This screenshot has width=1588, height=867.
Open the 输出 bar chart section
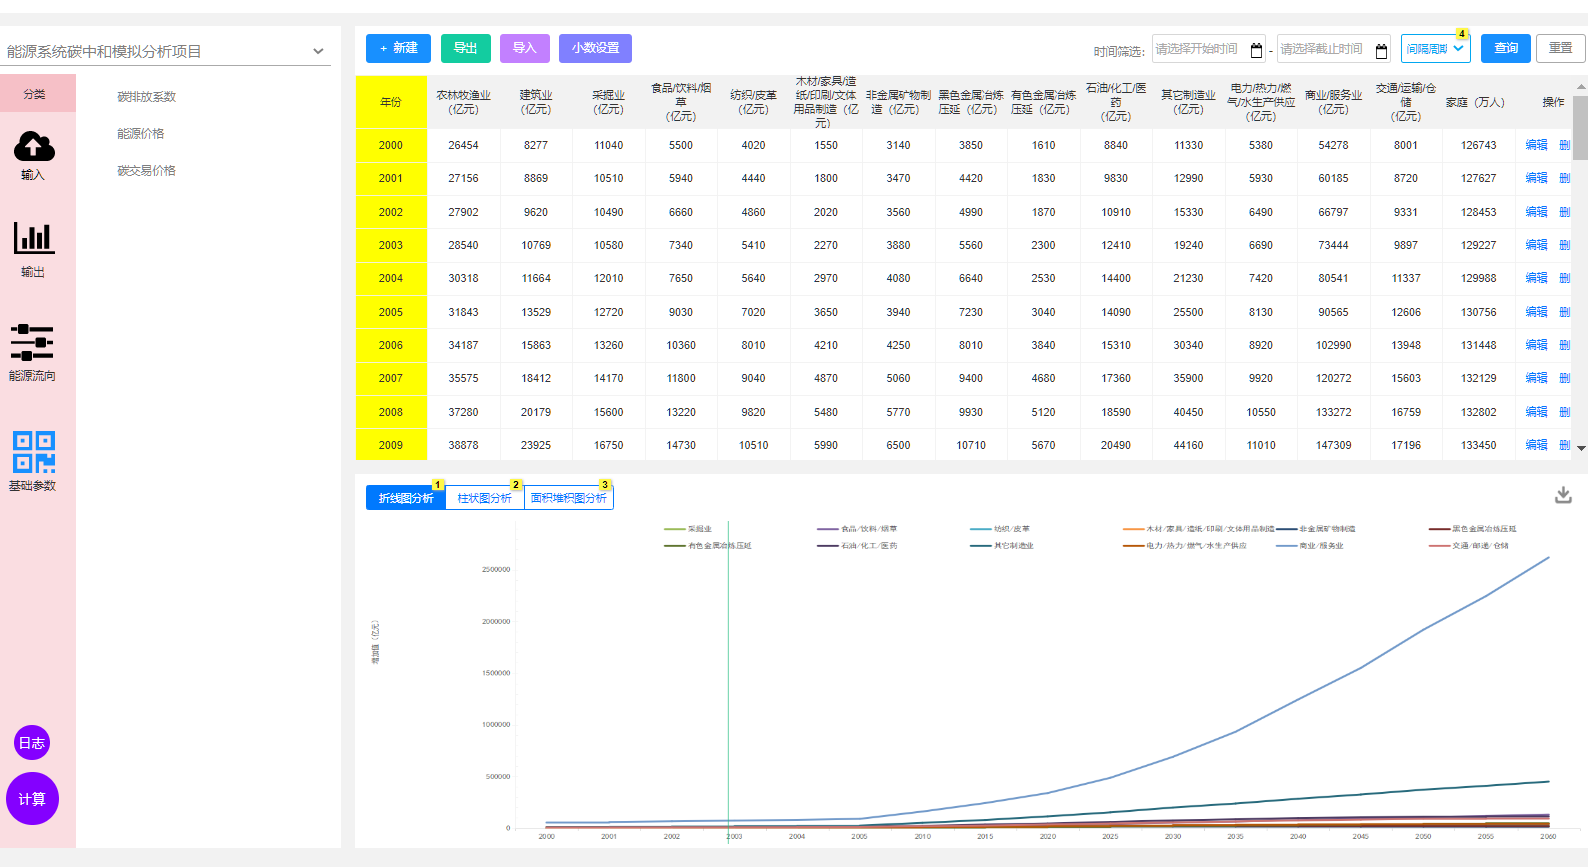(33, 249)
